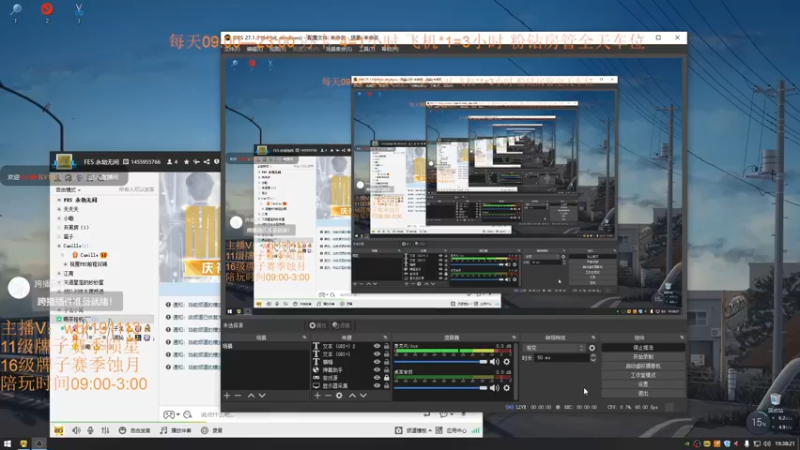Toggle lock on 文本 (GDI+) 2 source
The image size is (800, 450).
pos(386,346)
